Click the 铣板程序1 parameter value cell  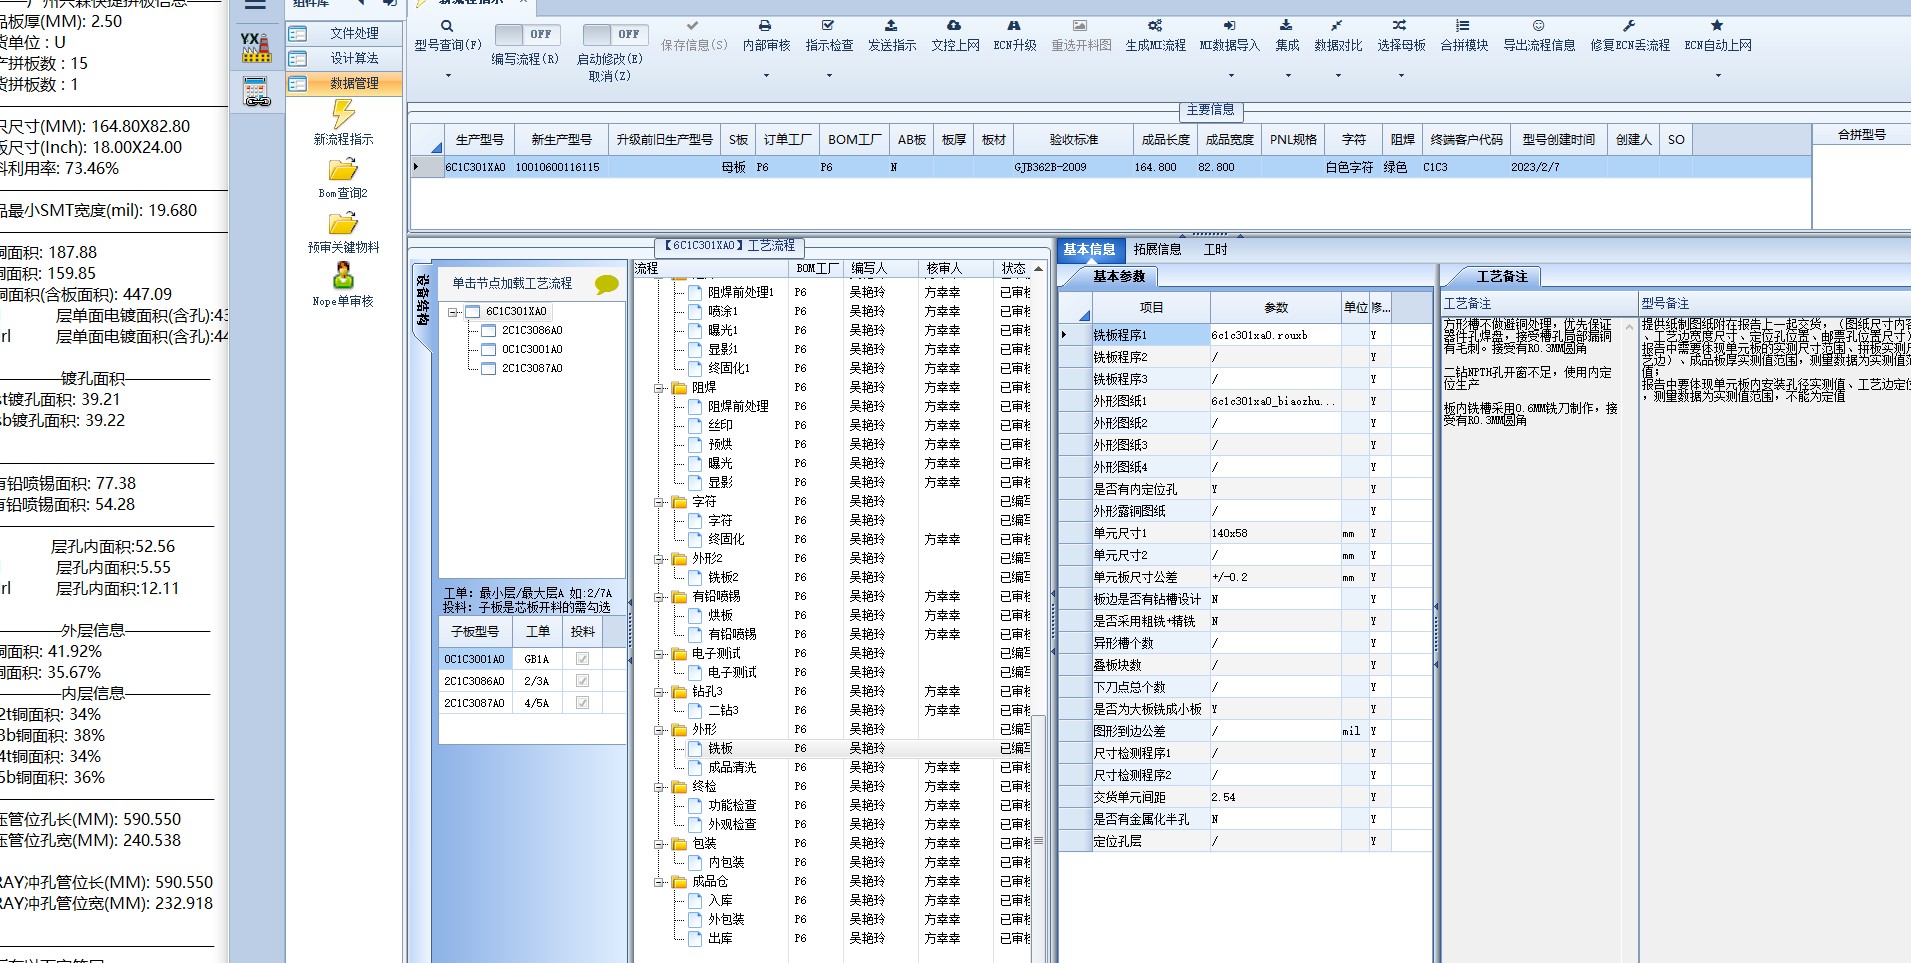click(1275, 335)
